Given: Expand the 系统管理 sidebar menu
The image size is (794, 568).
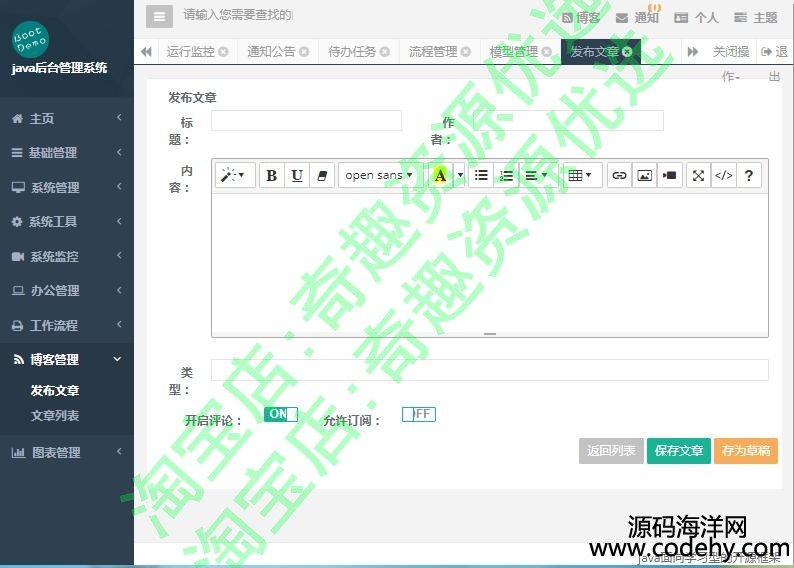Looking at the screenshot, I should [67, 187].
